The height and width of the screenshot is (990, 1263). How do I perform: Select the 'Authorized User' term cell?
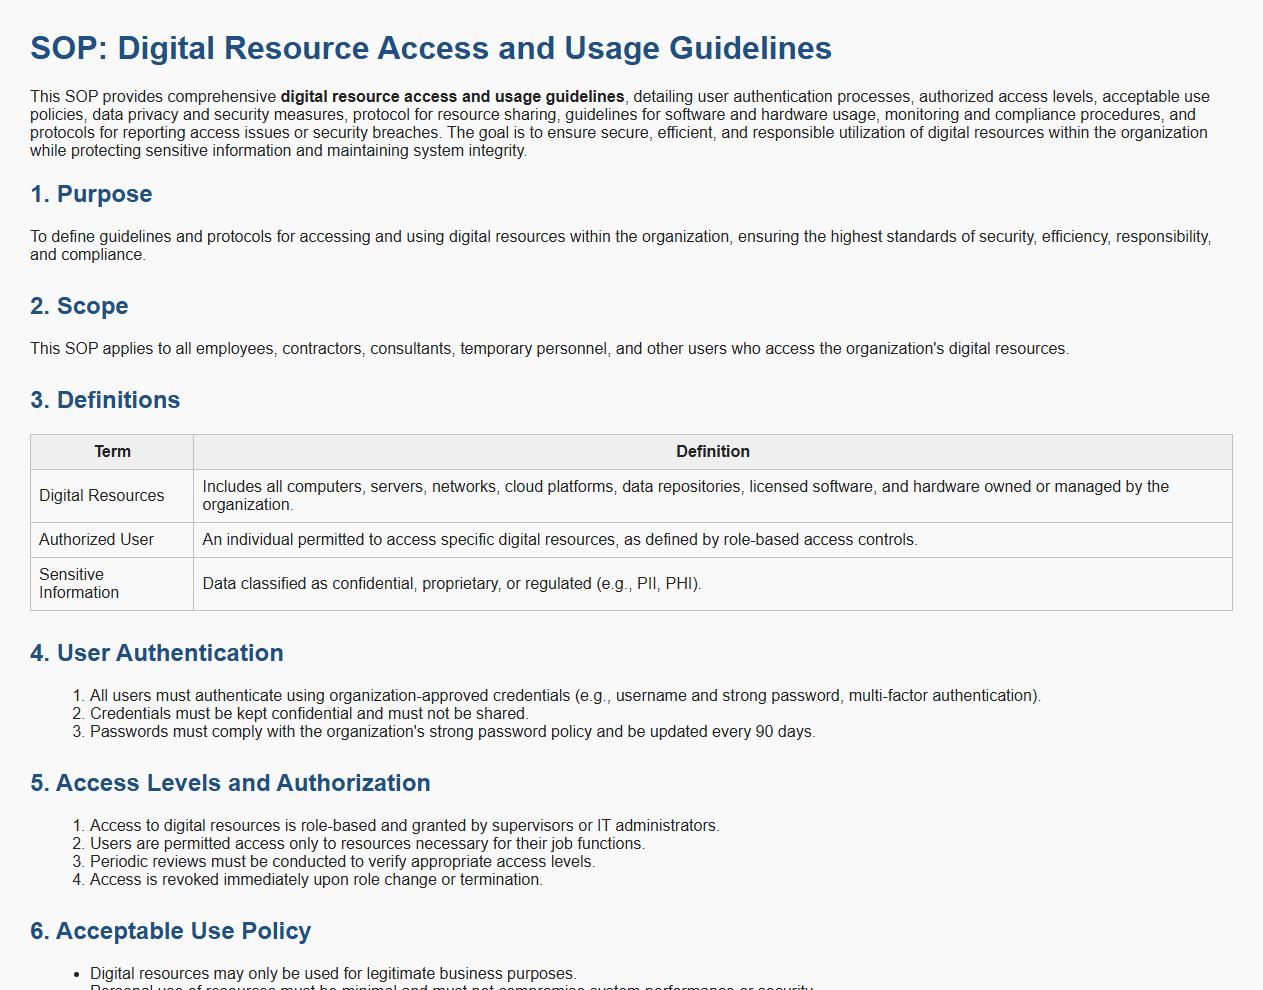[96, 540]
